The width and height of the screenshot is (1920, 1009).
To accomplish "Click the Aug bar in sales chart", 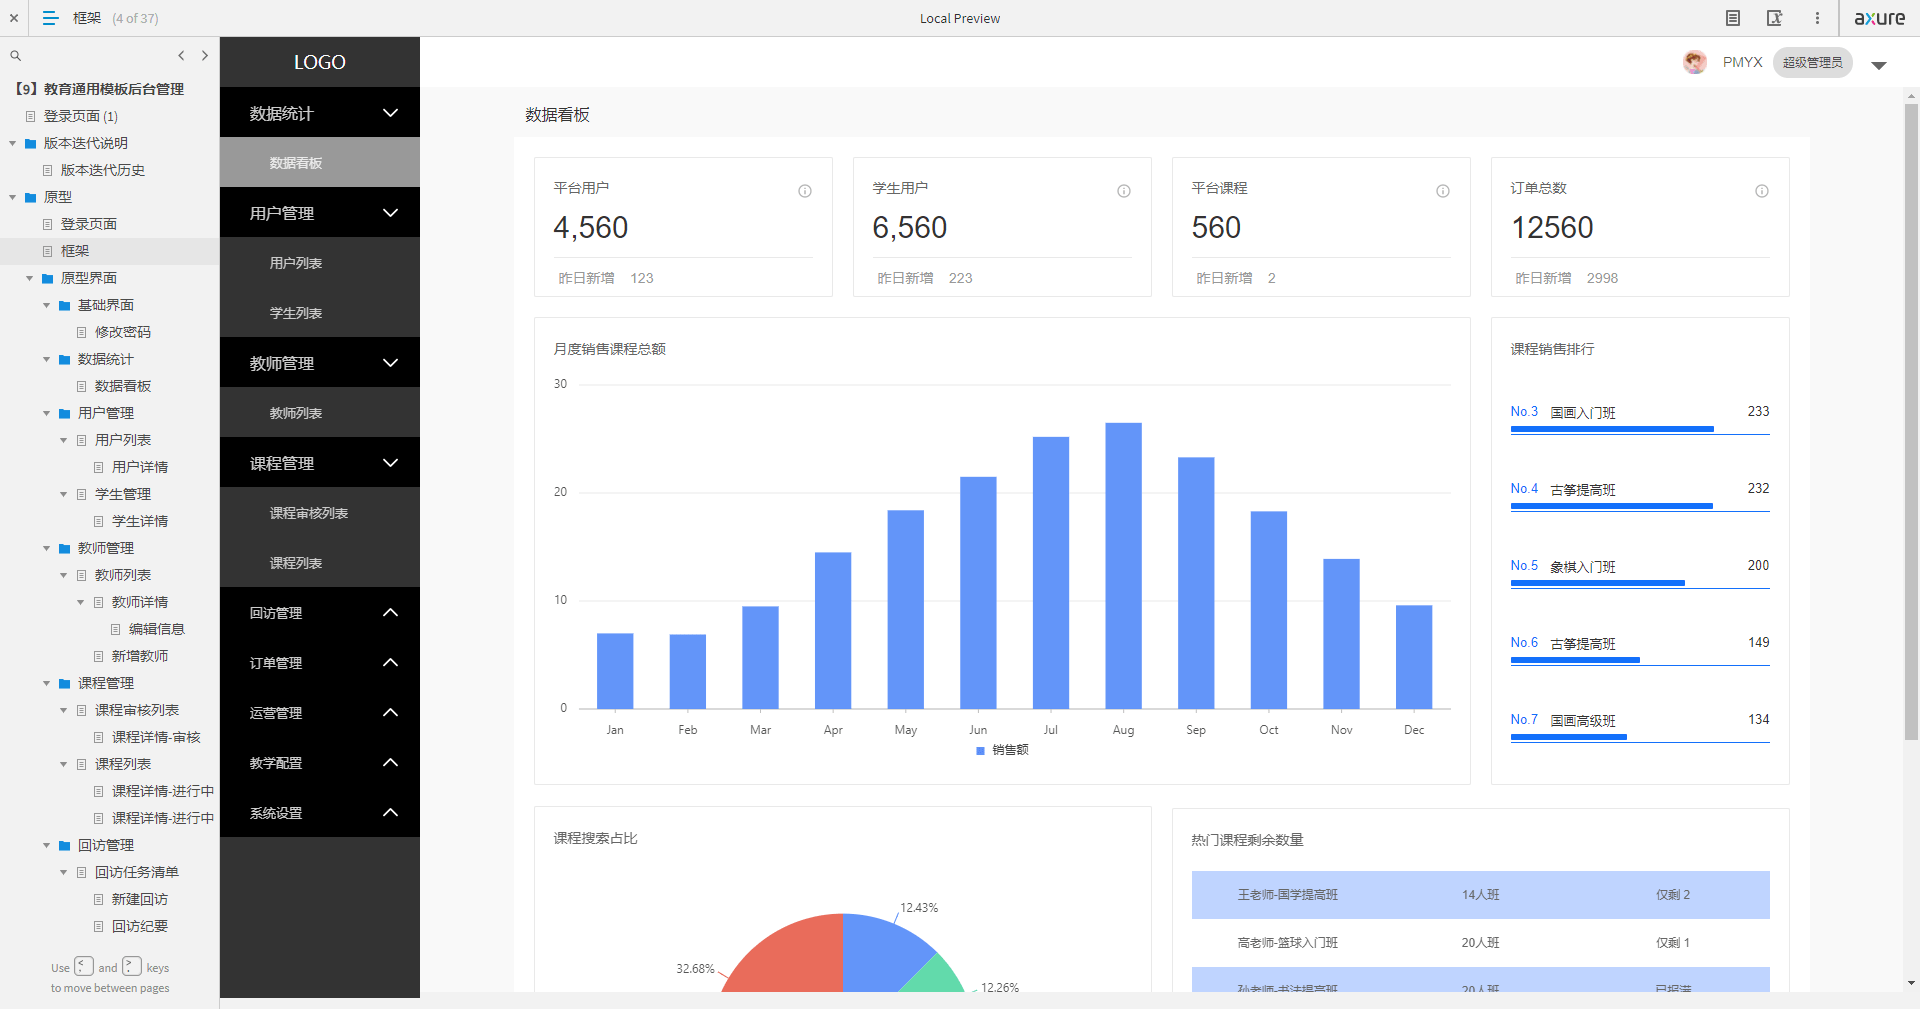I will (1123, 565).
